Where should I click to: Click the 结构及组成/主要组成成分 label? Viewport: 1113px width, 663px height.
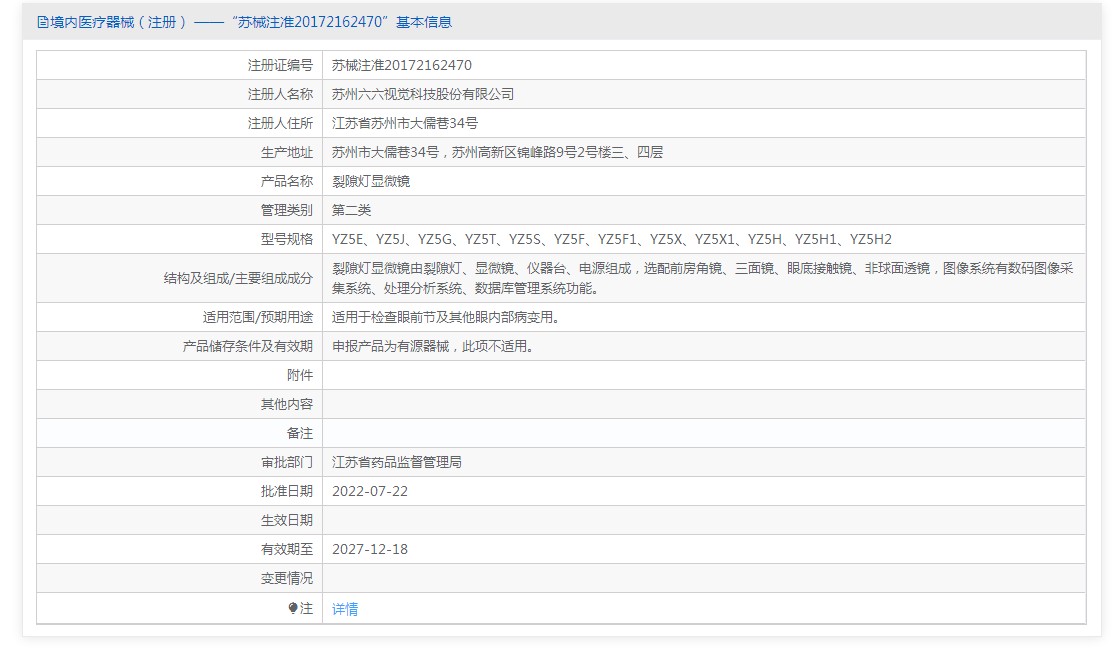click(238, 278)
